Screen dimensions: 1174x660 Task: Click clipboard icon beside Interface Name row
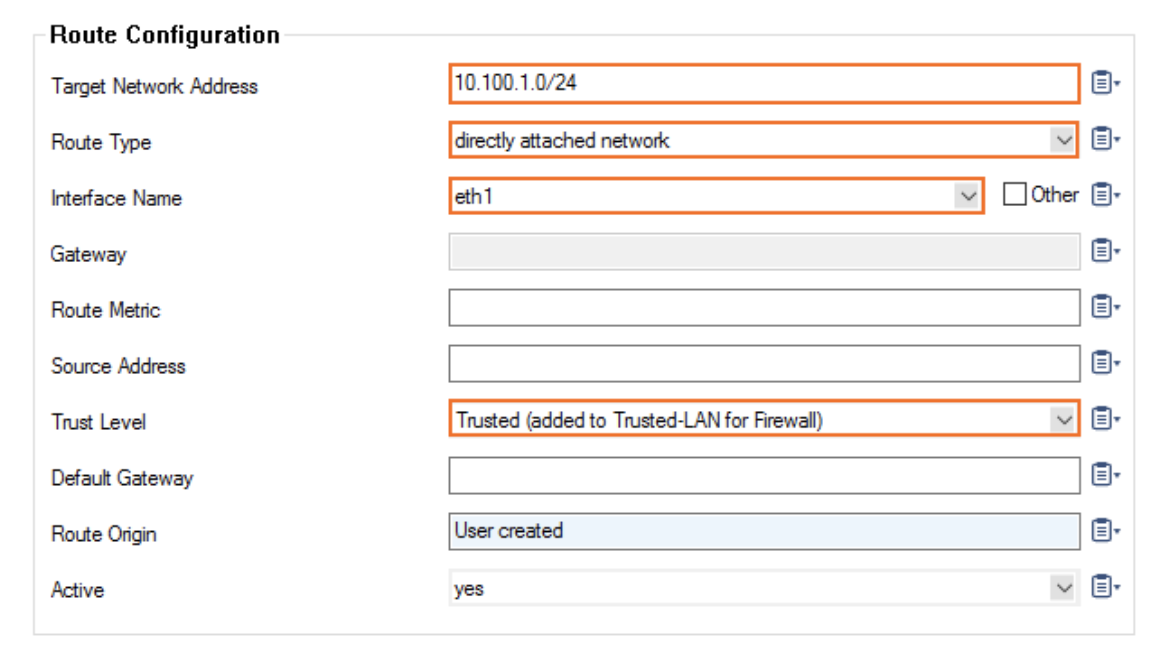pyautogui.click(x=1102, y=195)
